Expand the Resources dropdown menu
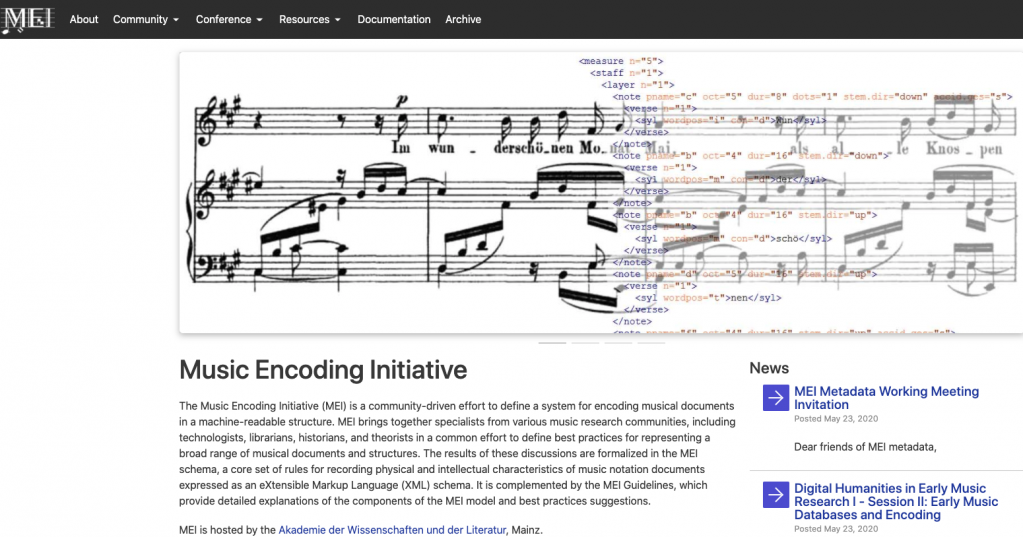The width and height of the screenshot is (1023, 537). [310, 20]
